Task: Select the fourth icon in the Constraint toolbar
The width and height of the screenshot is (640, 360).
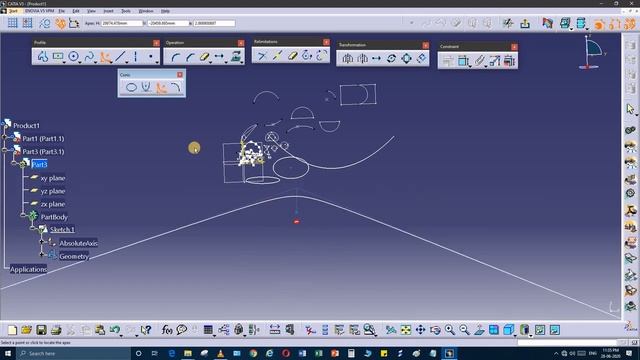Action: coord(494,61)
